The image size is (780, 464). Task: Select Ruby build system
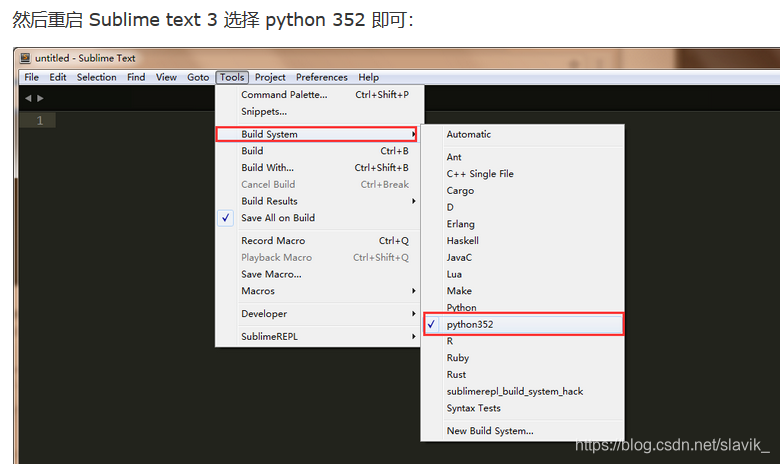[x=523, y=358]
